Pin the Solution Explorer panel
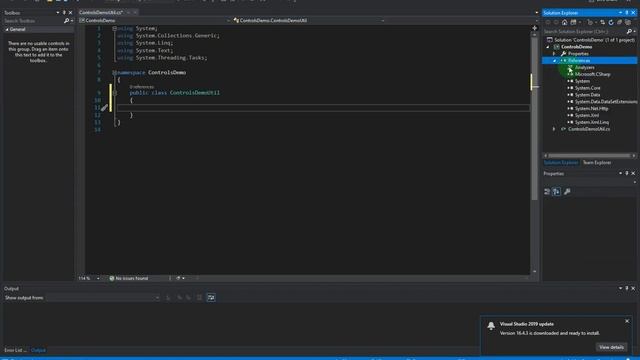The height and width of the screenshot is (360, 640). click(627, 13)
